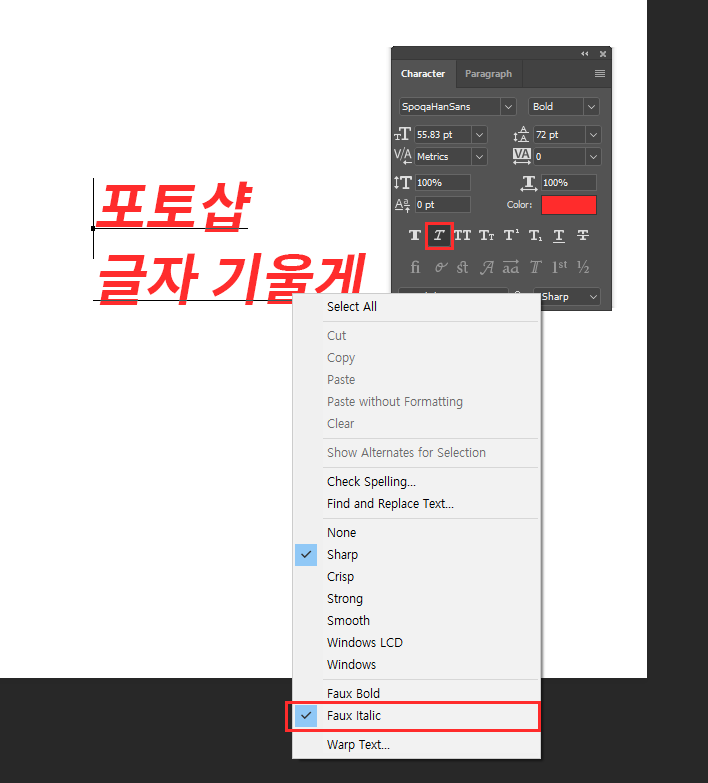
Task: Enable swash OpenType icon
Action: click(x=487, y=268)
